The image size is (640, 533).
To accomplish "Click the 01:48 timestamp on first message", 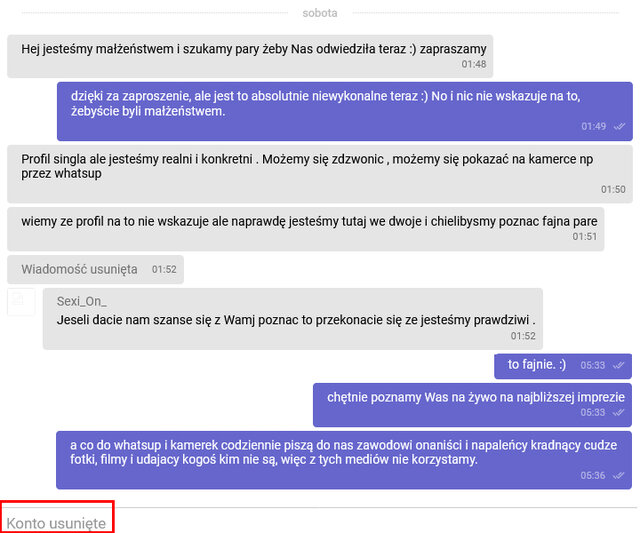I will click(474, 64).
